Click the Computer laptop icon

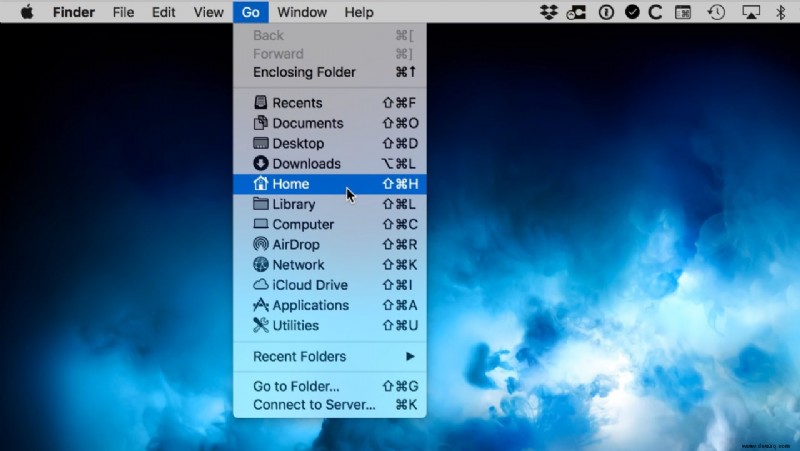tap(260, 224)
